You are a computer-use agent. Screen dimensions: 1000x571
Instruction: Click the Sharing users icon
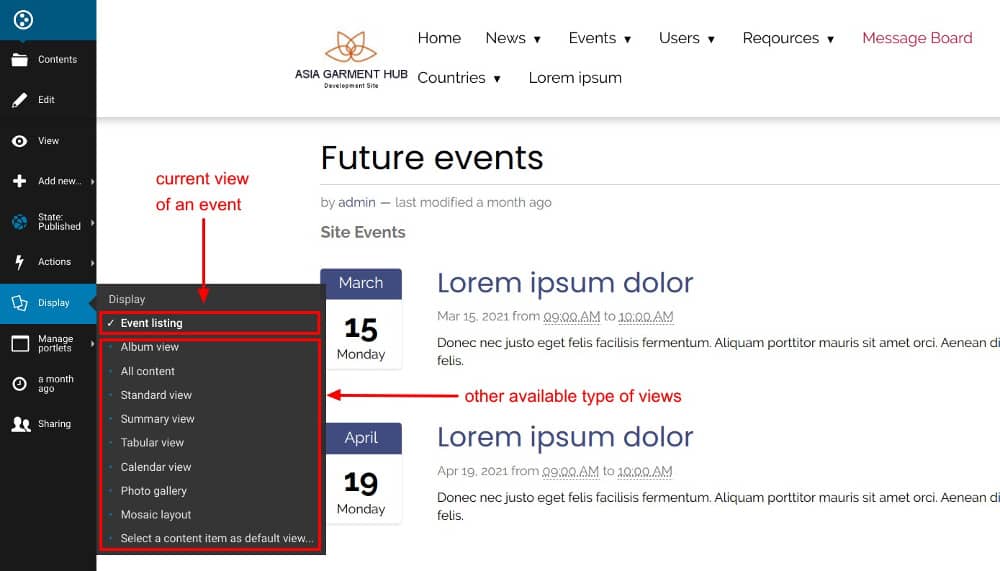coord(20,424)
